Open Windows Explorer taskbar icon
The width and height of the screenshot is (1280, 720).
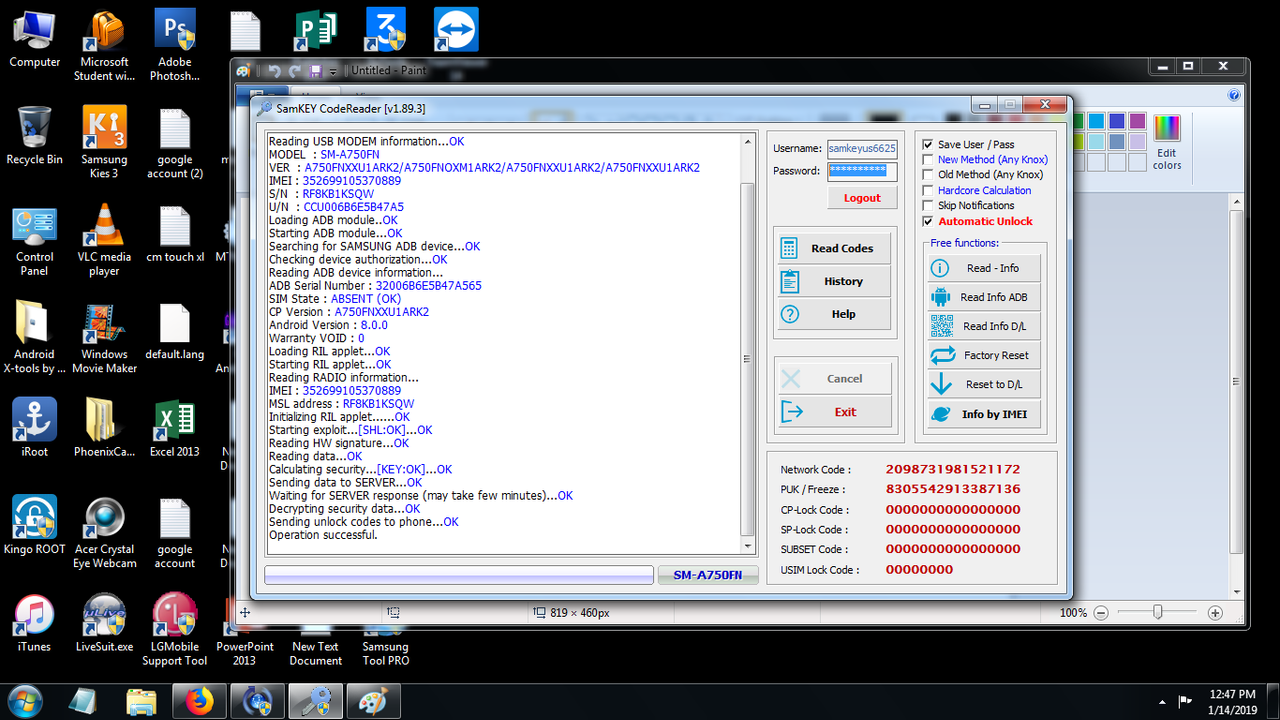[x=142, y=701]
